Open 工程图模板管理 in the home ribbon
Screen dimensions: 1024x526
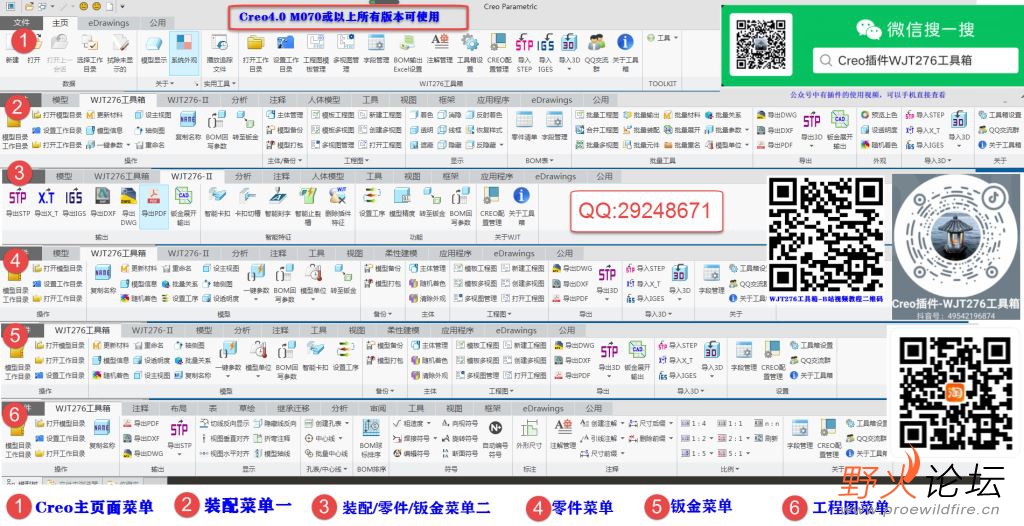point(315,52)
